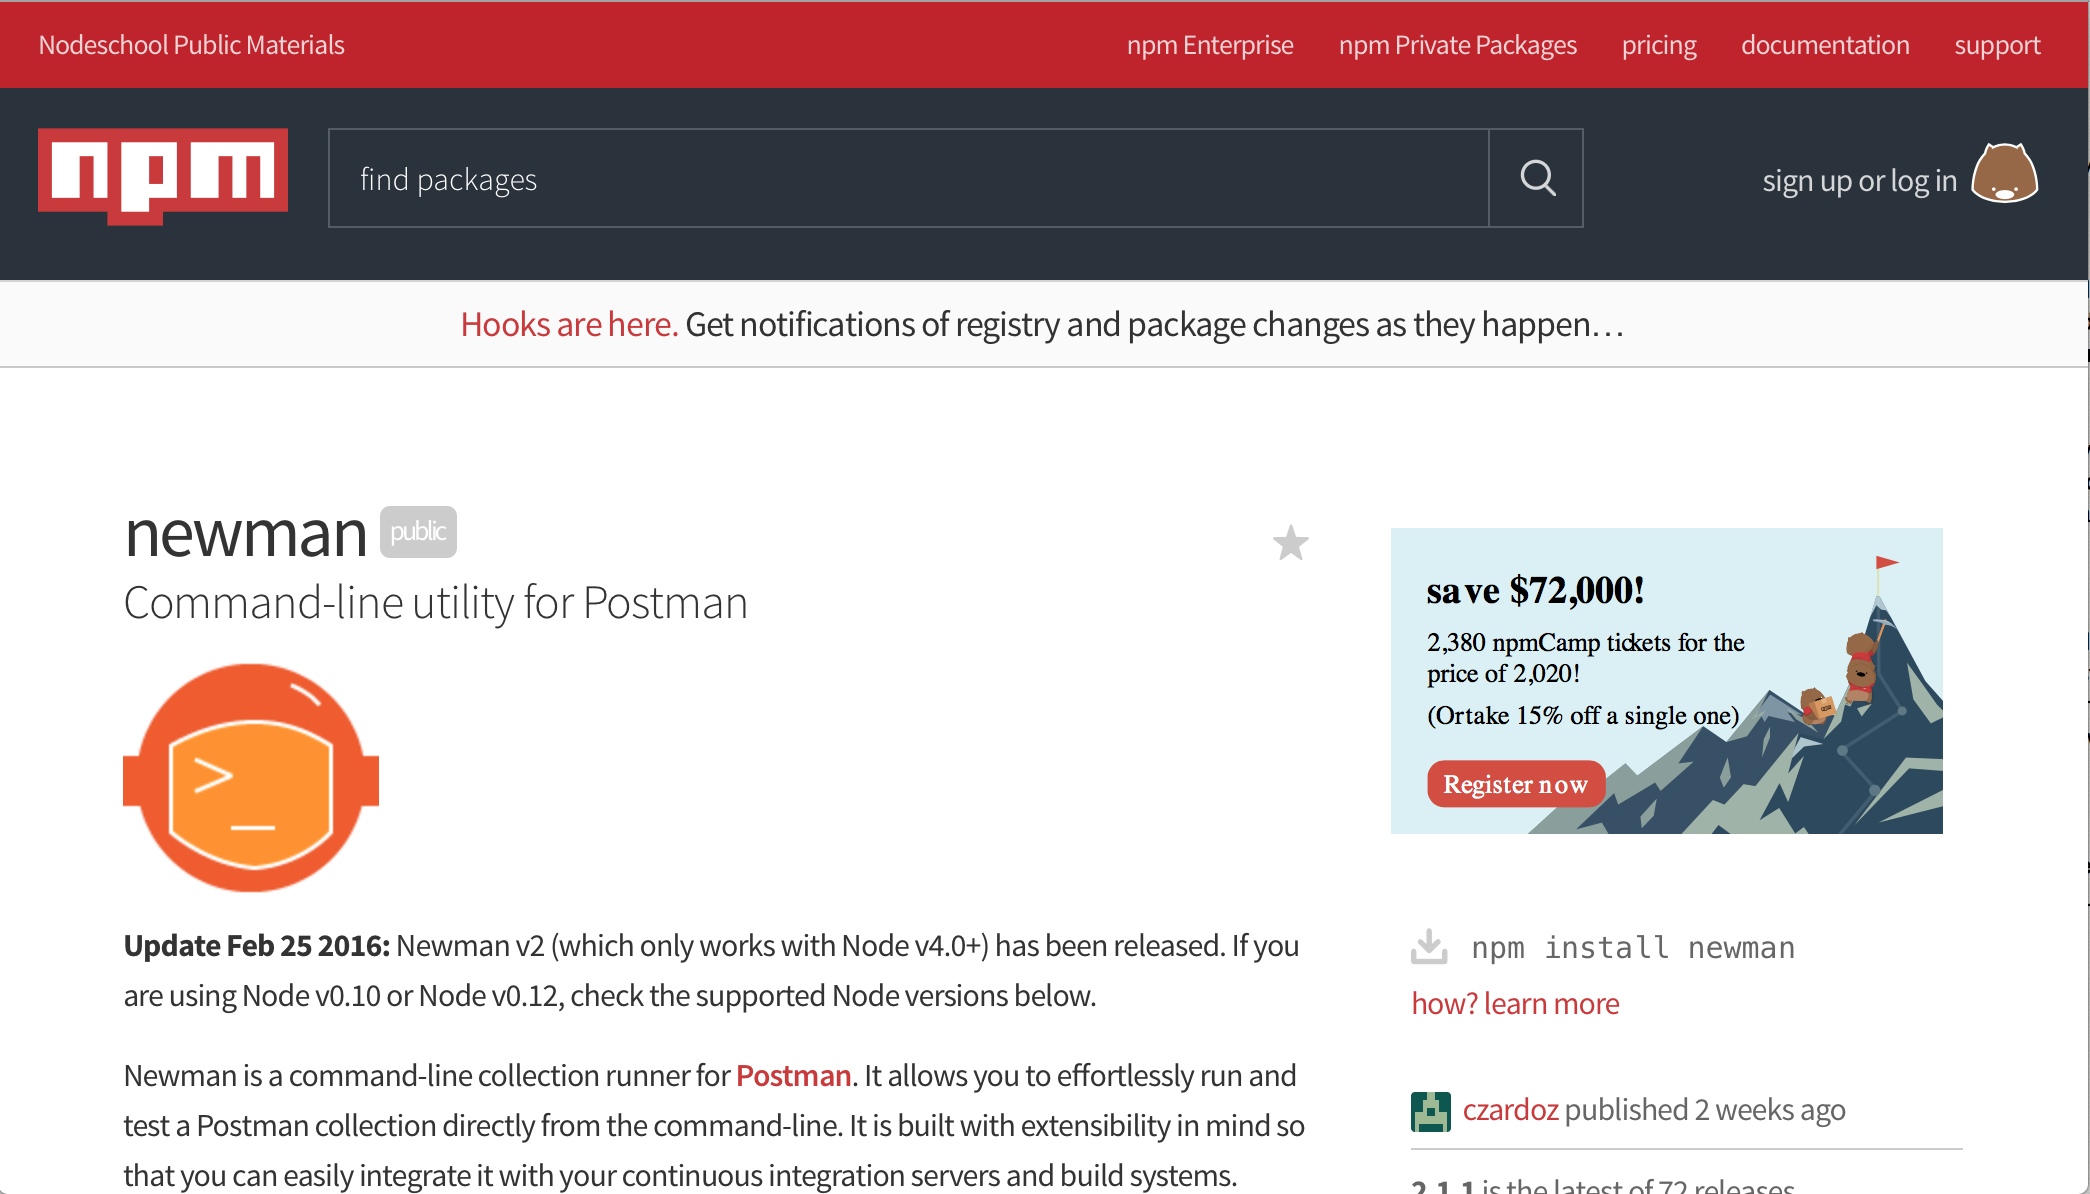Open npm Enterprise
The image size is (2090, 1194).
pos(1210,44)
